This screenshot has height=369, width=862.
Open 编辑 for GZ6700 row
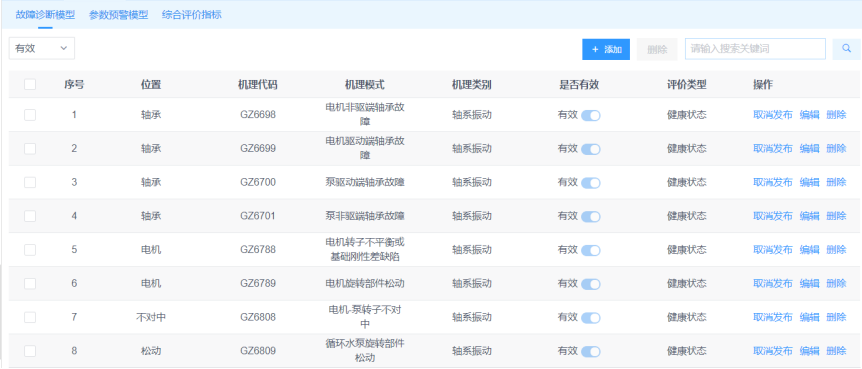[x=809, y=183]
